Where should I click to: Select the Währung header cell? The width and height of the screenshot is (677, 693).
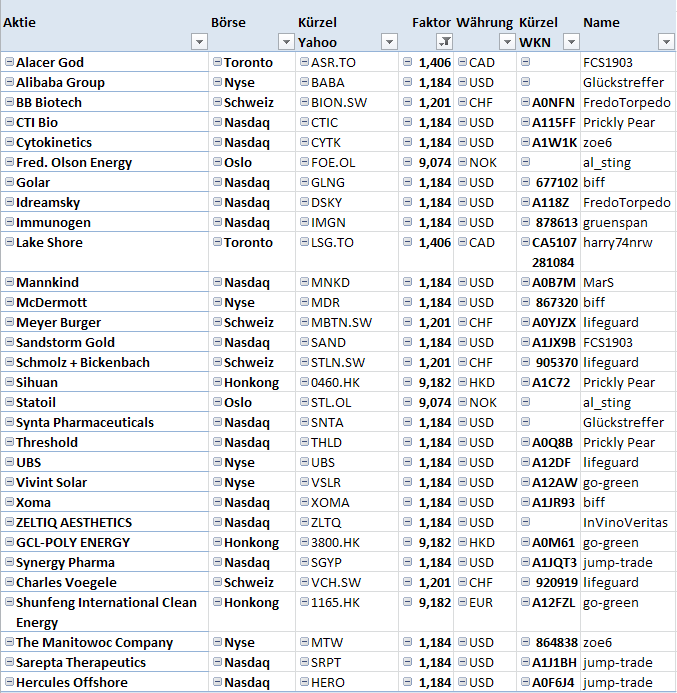click(x=484, y=22)
